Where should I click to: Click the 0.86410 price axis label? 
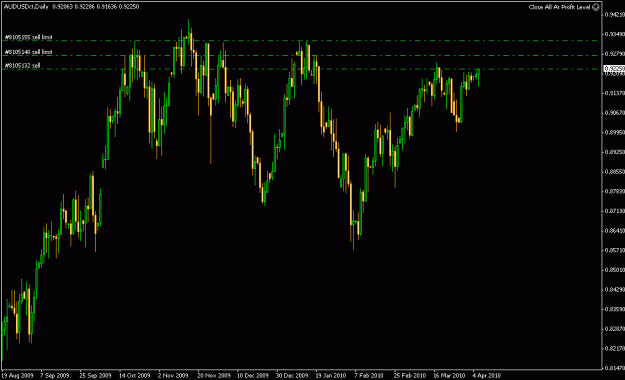[x=615, y=230]
